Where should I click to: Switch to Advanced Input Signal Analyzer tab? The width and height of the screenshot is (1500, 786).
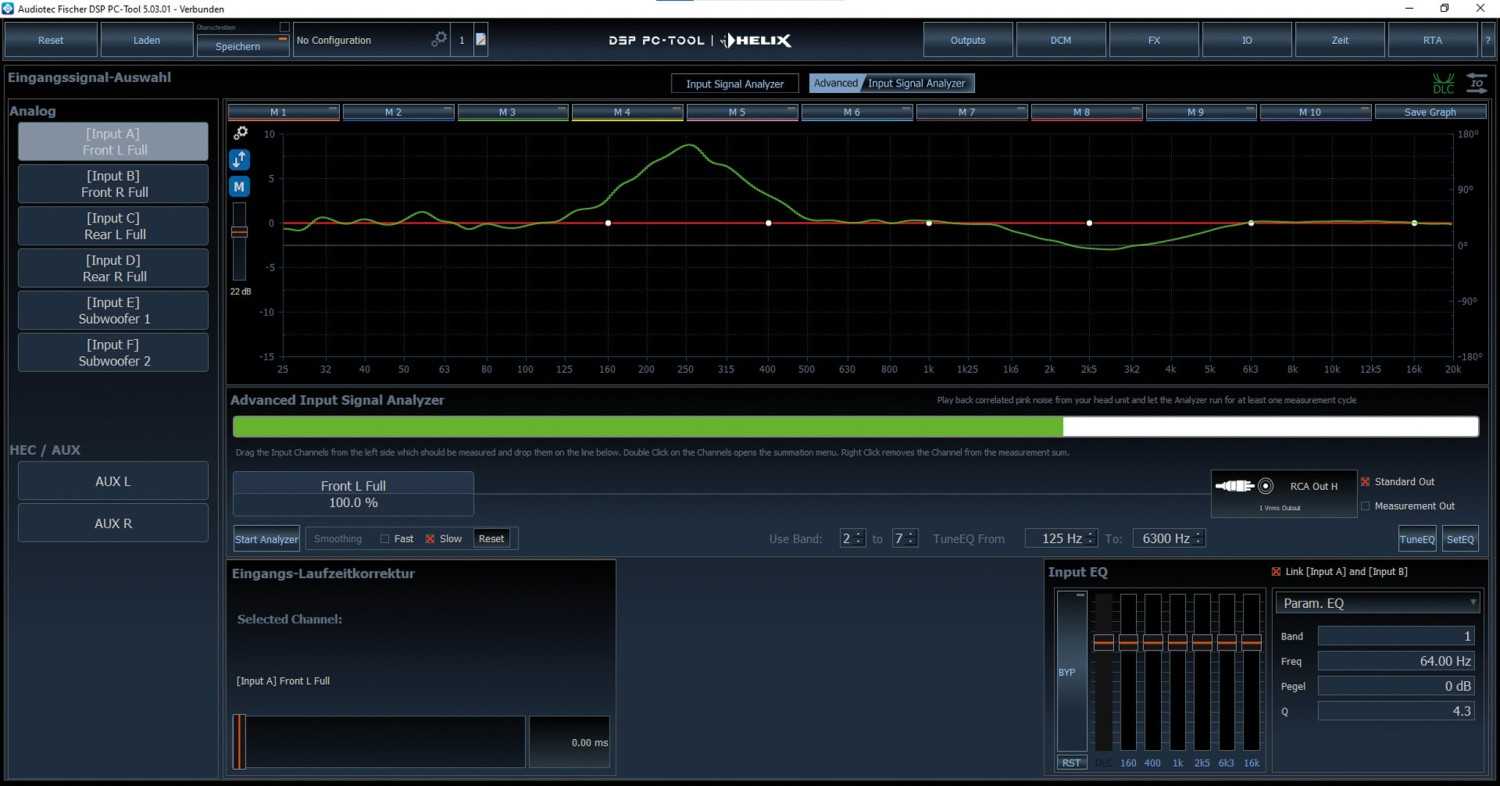point(892,84)
